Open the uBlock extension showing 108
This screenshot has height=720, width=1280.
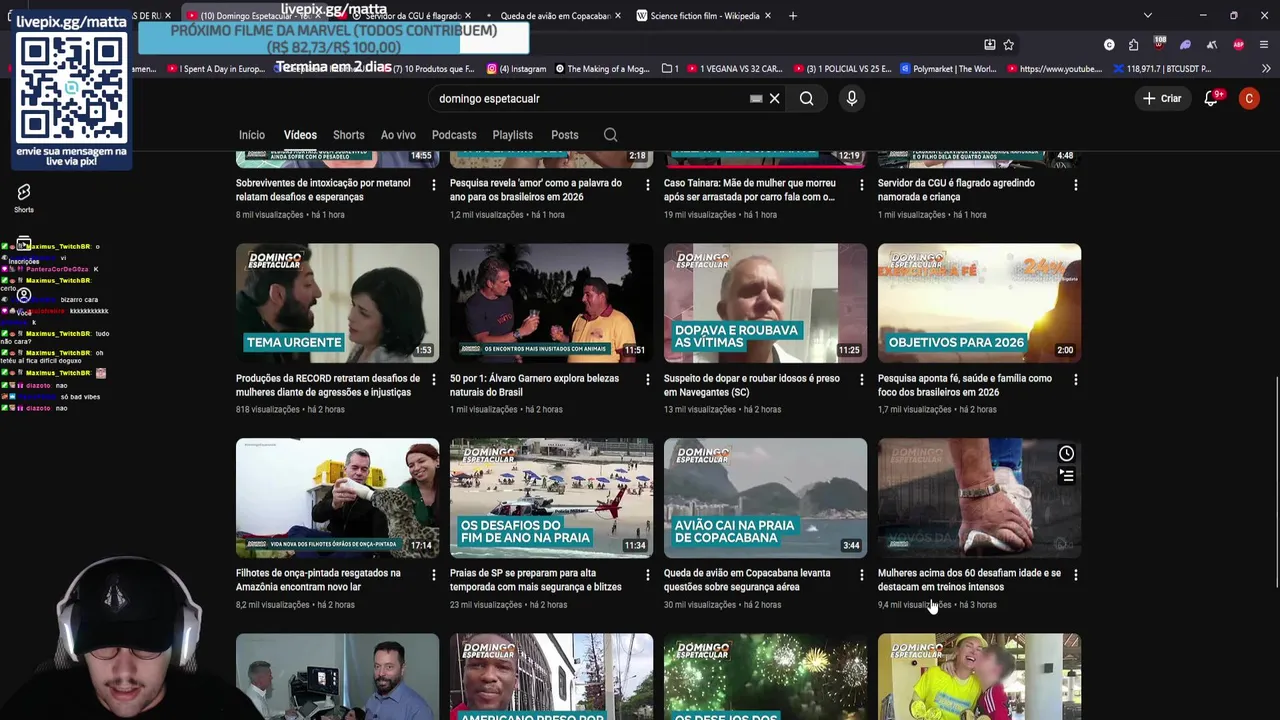(x=1160, y=44)
